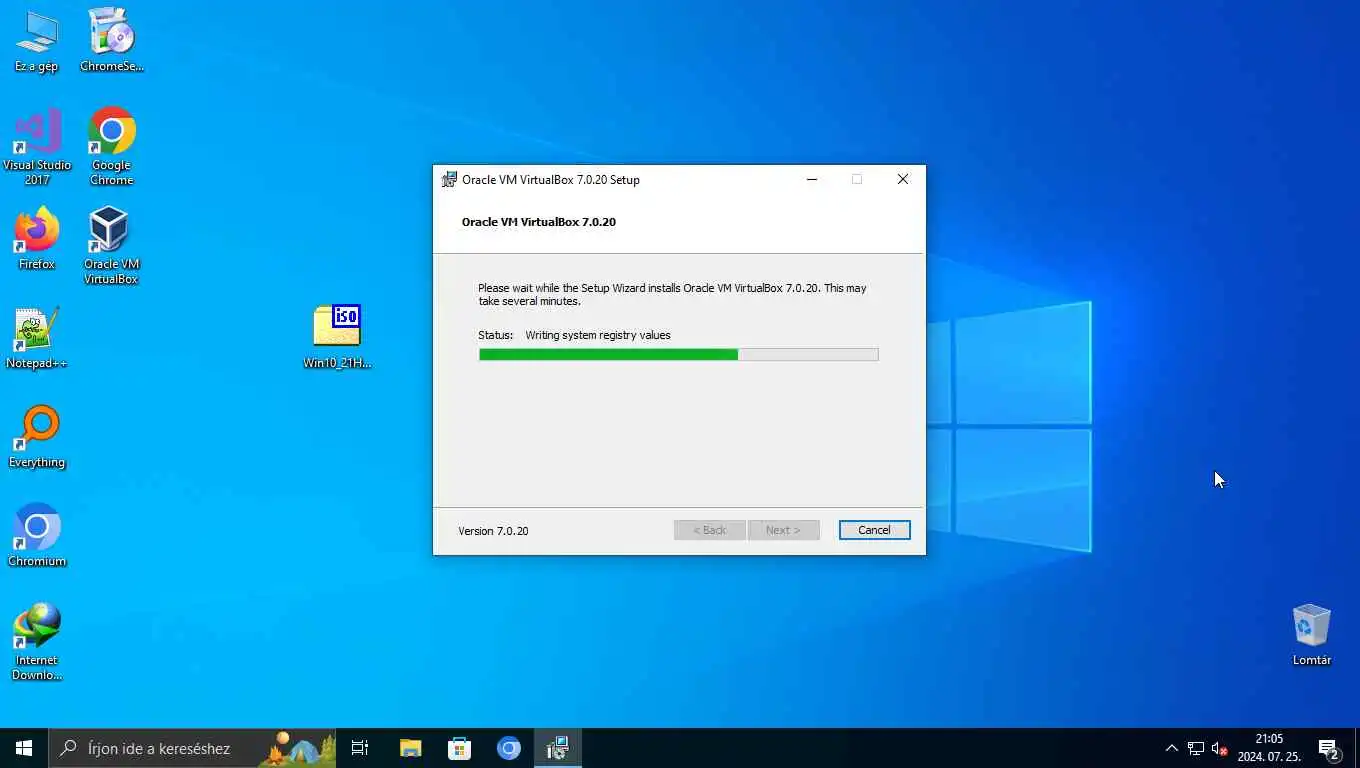This screenshot has height=768, width=1360.
Task: Click VirtualBox Setup title bar icon
Action: pos(450,180)
